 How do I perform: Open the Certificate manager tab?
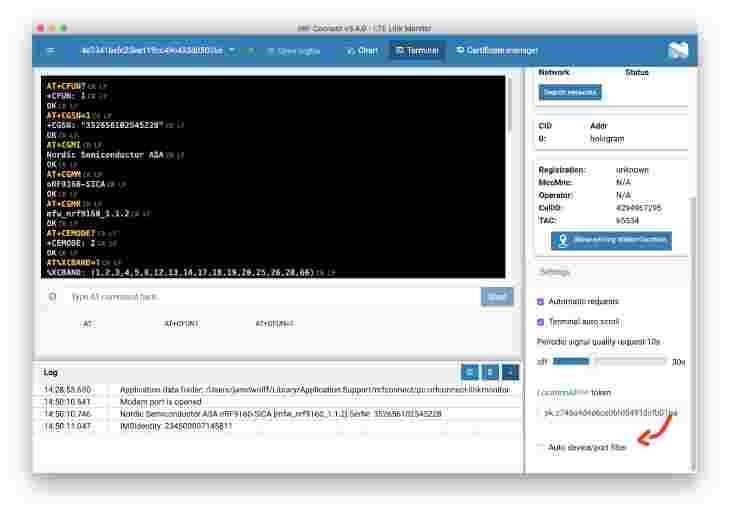click(497, 51)
